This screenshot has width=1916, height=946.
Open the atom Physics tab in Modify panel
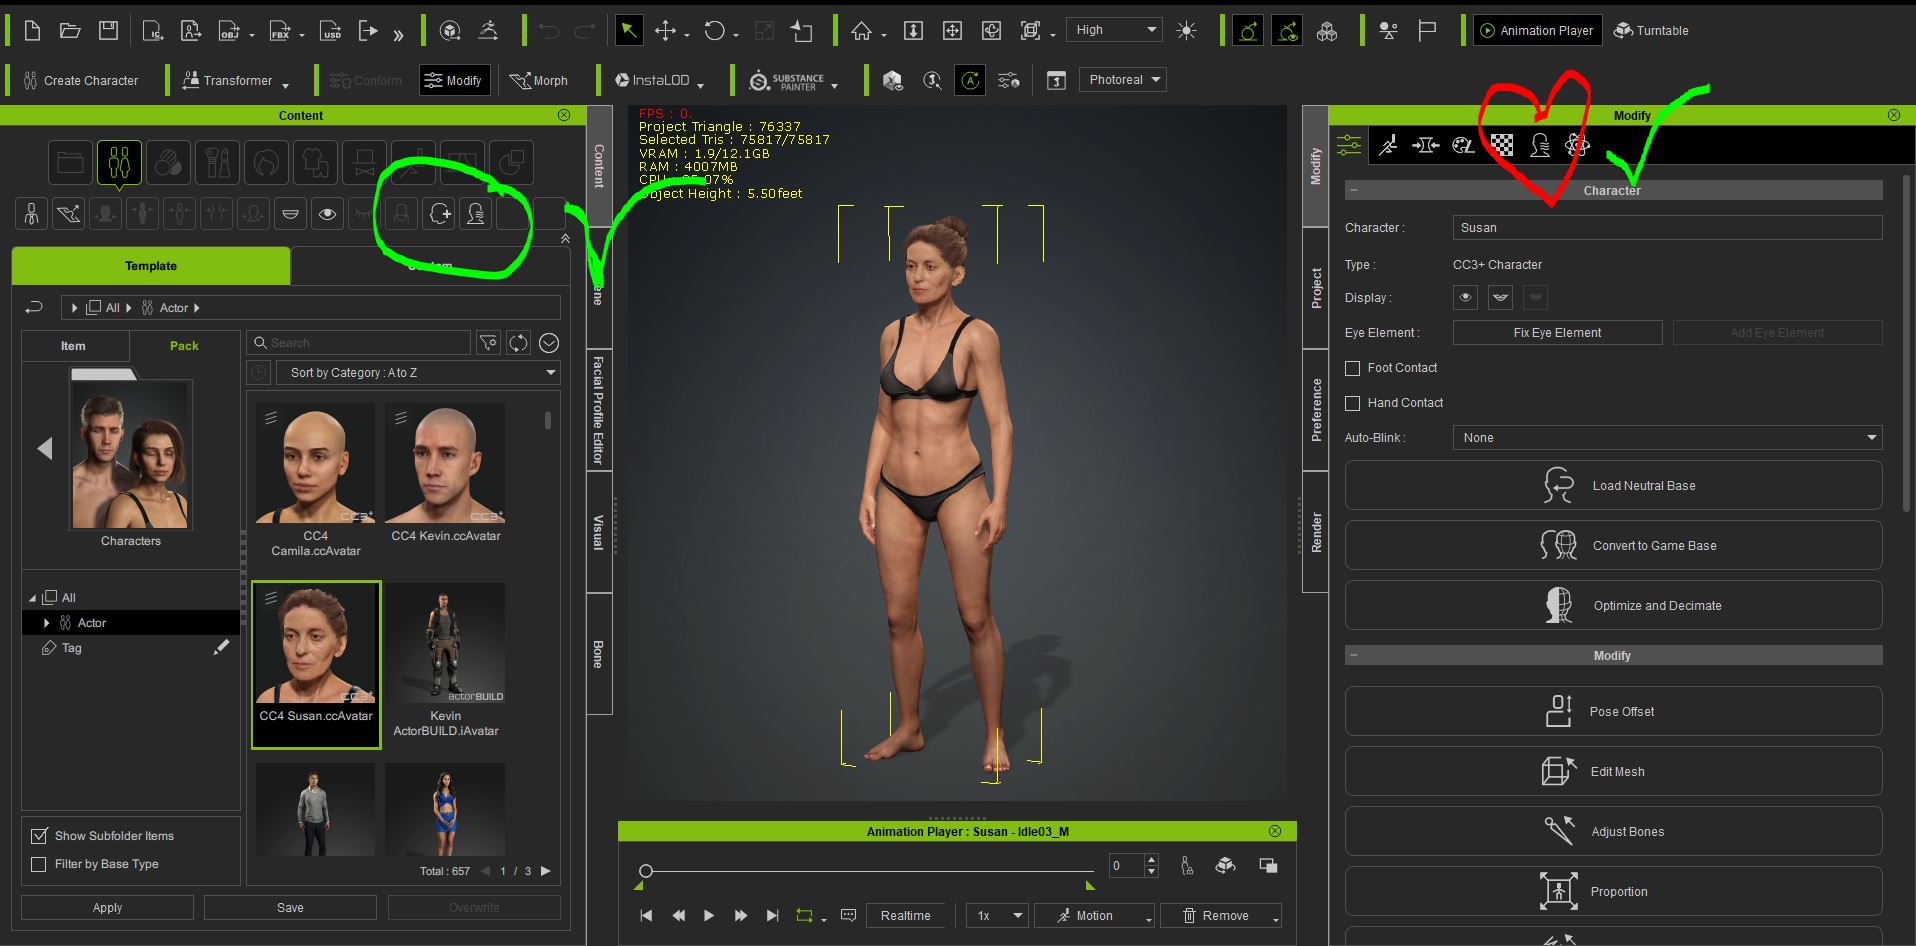(x=1578, y=146)
